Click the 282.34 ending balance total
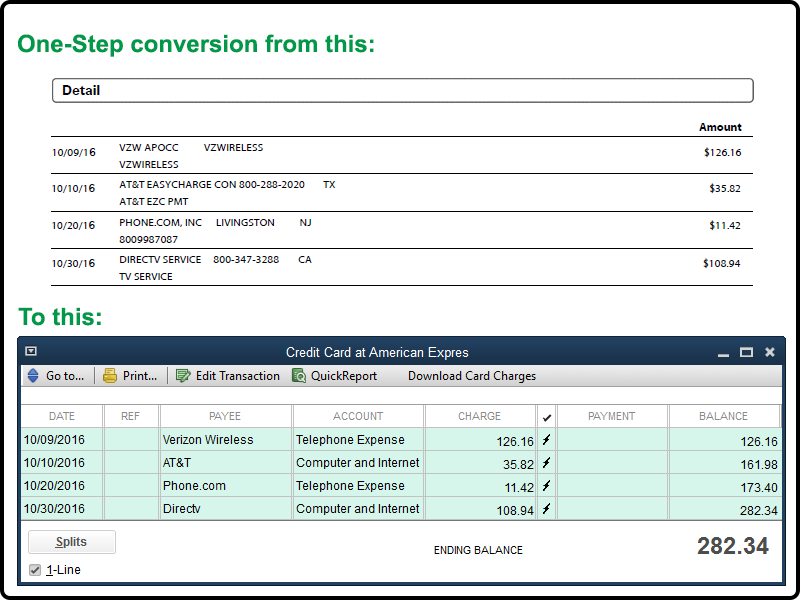Viewport: 800px width, 600px height. pos(733,546)
